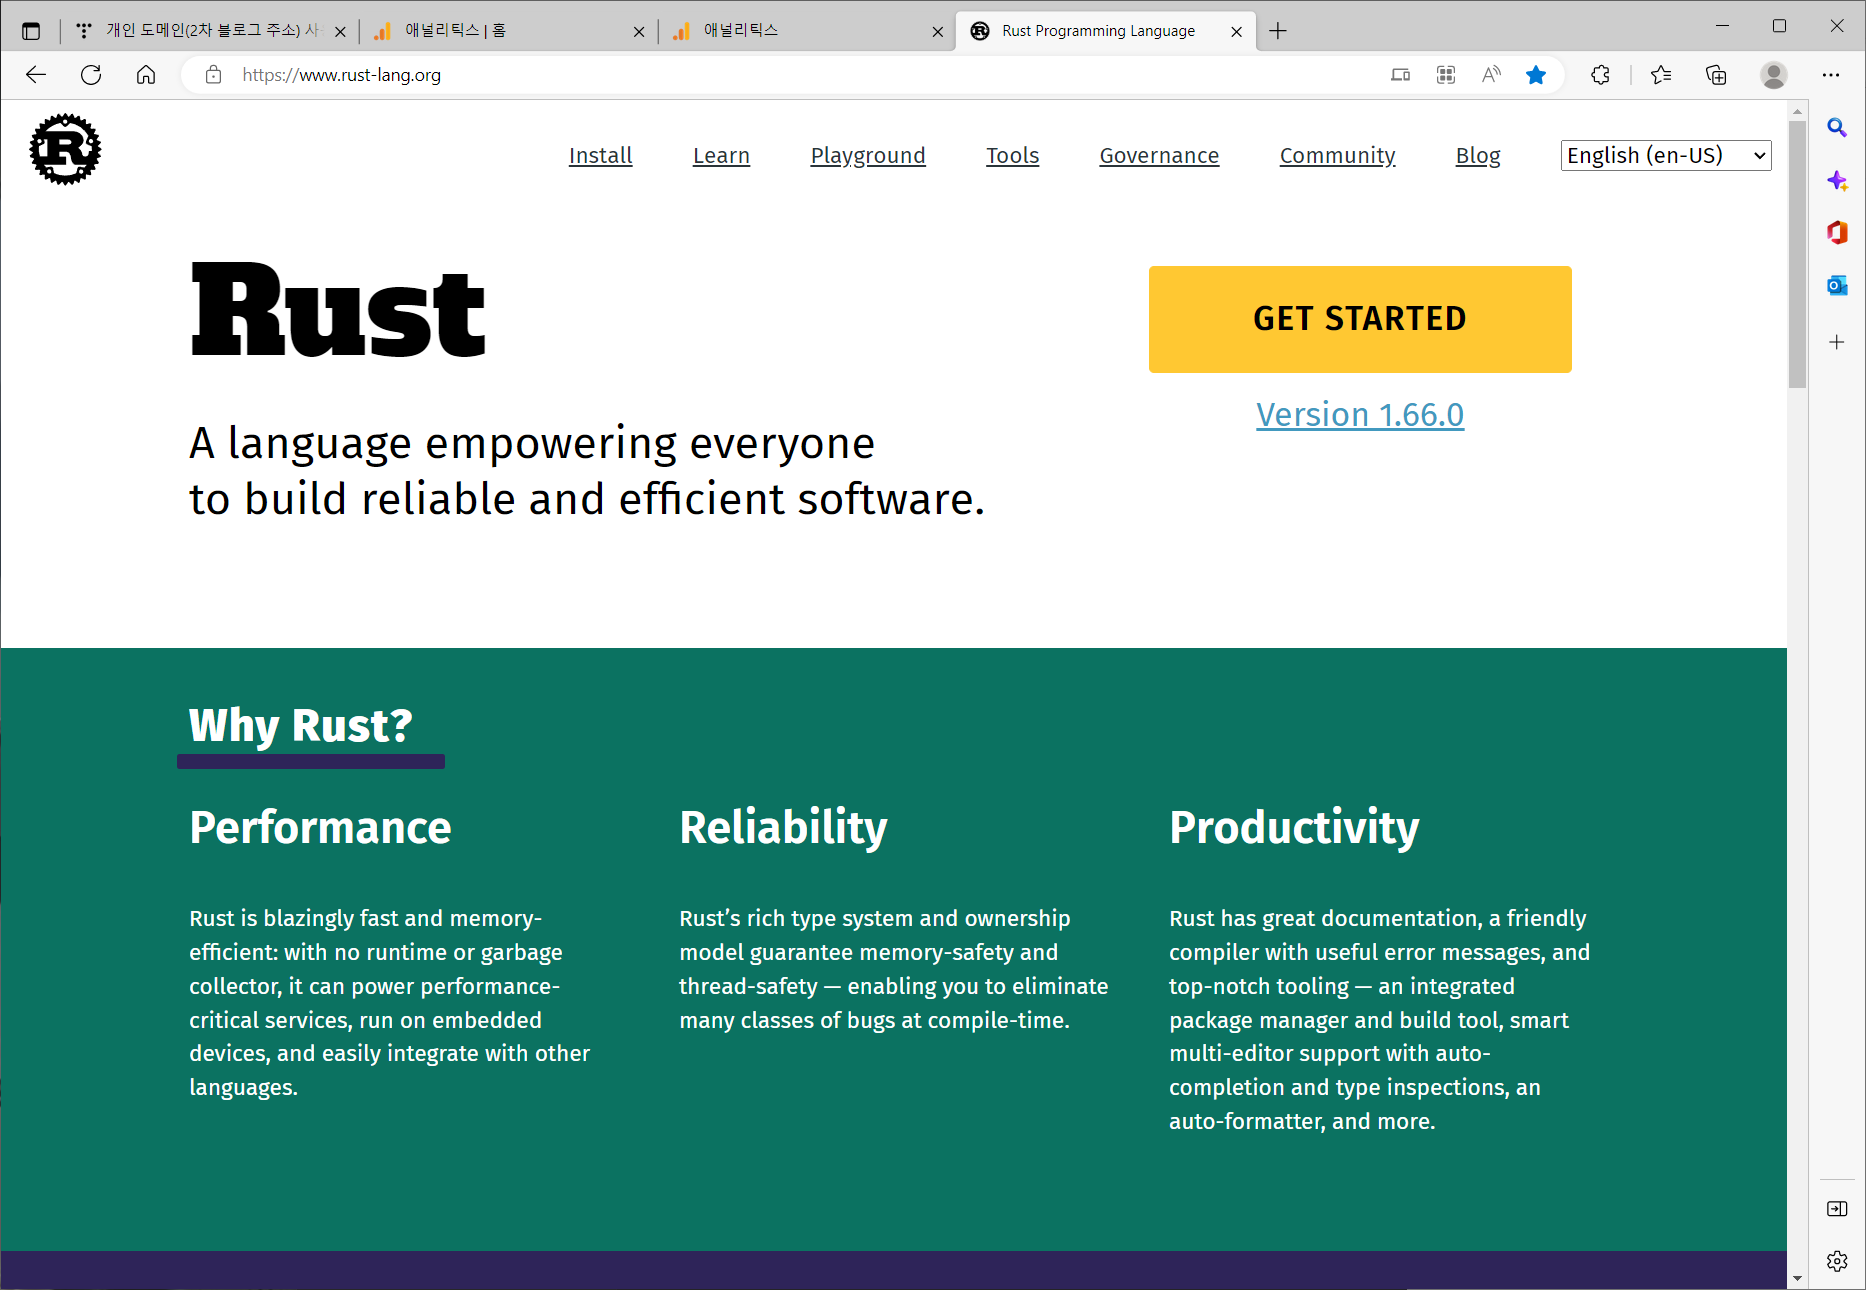Open the browser home page
This screenshot has height=1290, width=1866.
(146, 75)
